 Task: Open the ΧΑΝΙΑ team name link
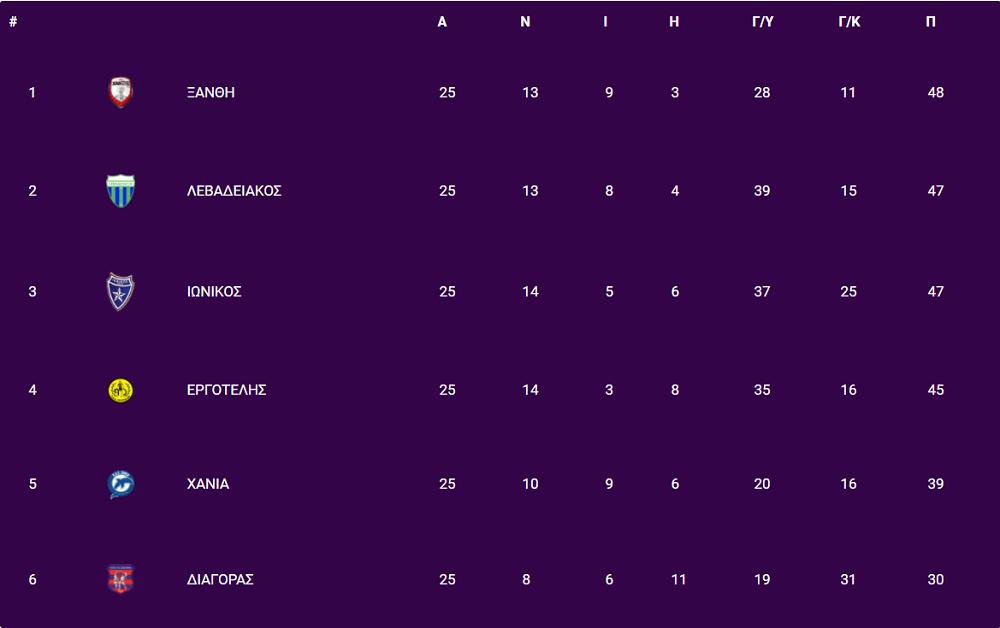(x=208, y=484)
